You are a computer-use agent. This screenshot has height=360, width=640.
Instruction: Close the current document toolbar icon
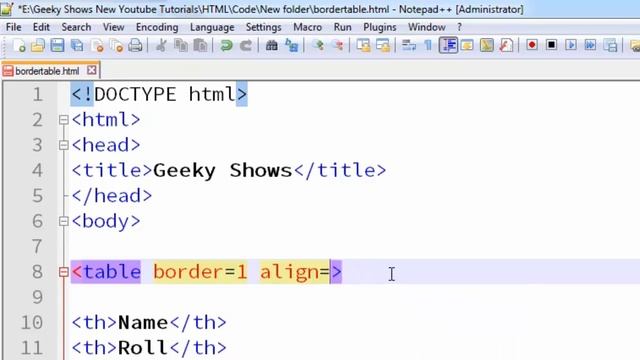pyautogui.click(x=97, y=45)
